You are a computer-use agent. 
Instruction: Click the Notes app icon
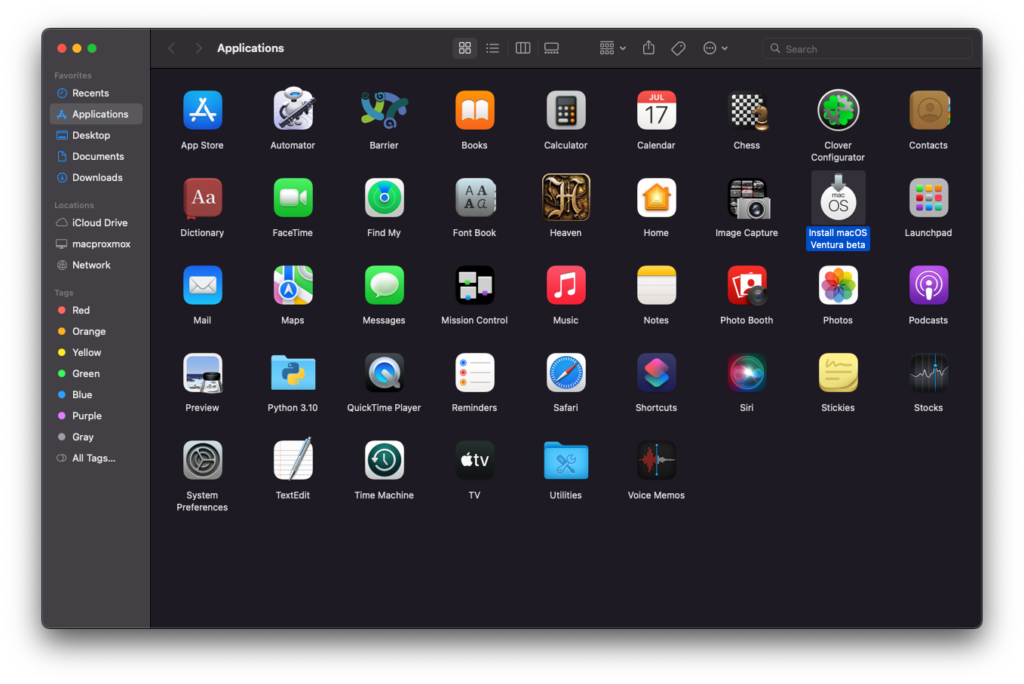[x=656, y=285]
